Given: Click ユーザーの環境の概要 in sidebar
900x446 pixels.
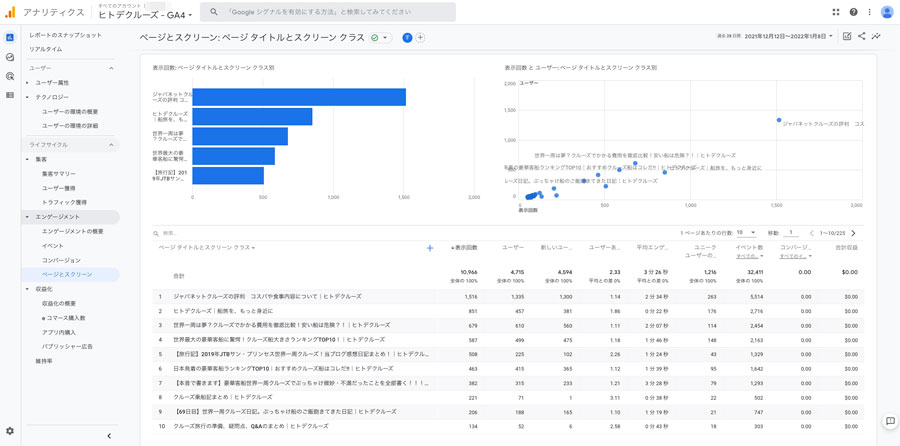Looking at the screenshot, I should point(70,111).
